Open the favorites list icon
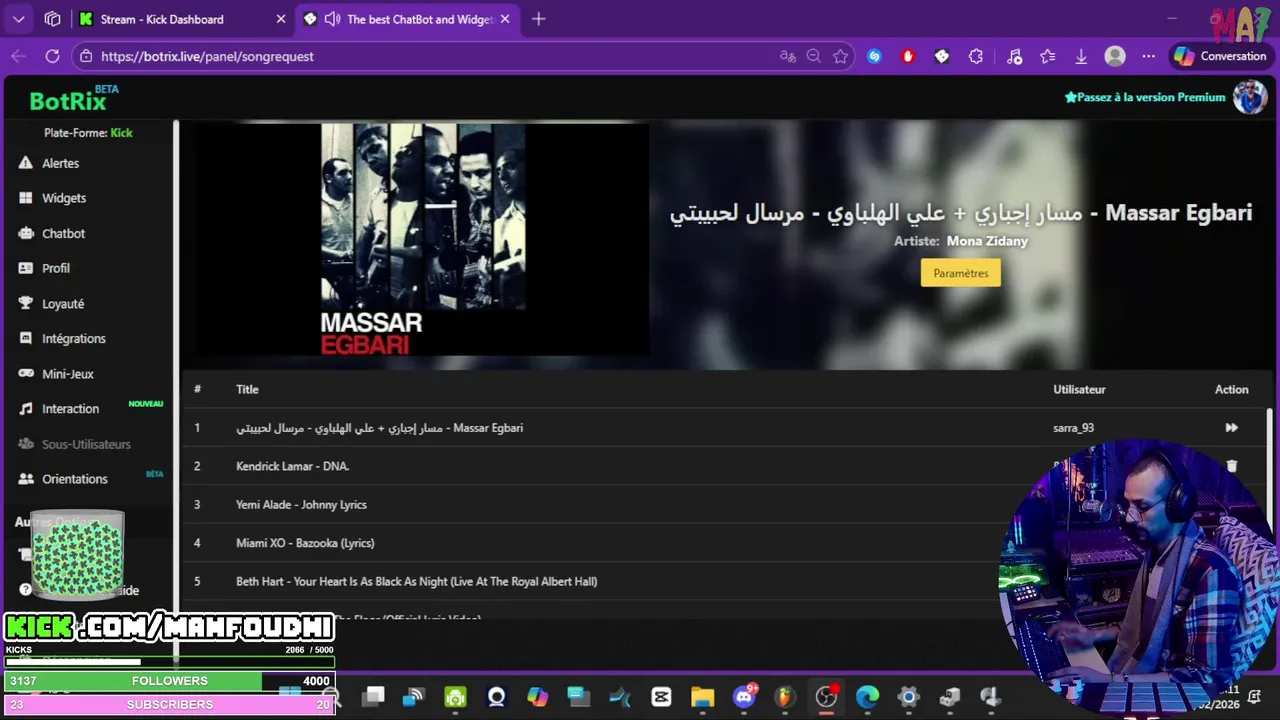This screenshot has width=1280, height=720. coord(1048,56)
